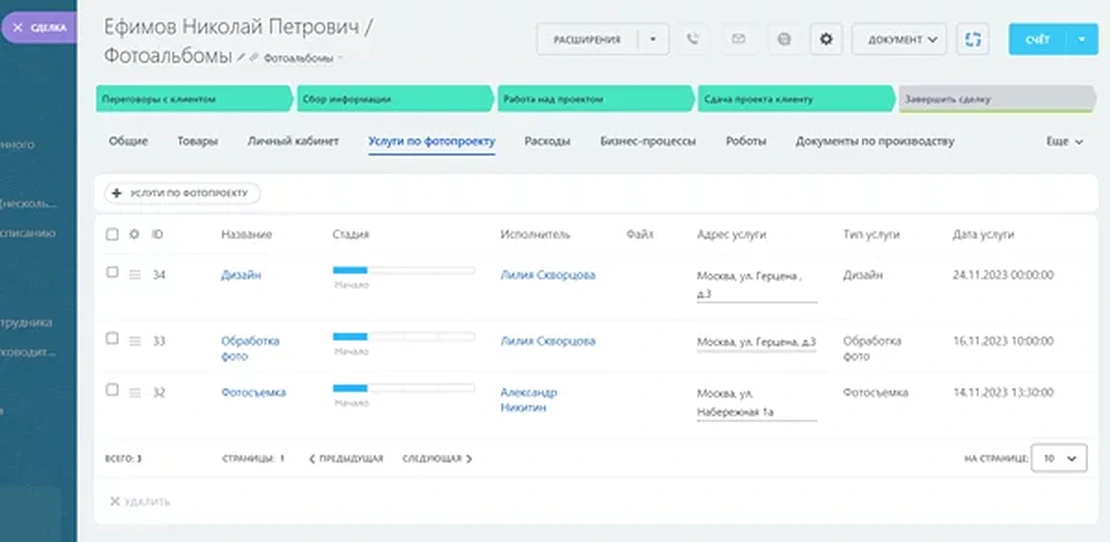Open the rows-per-page dropdown showing 10
Viewport: 1110px width, 542px height.
coord(1059,458)
